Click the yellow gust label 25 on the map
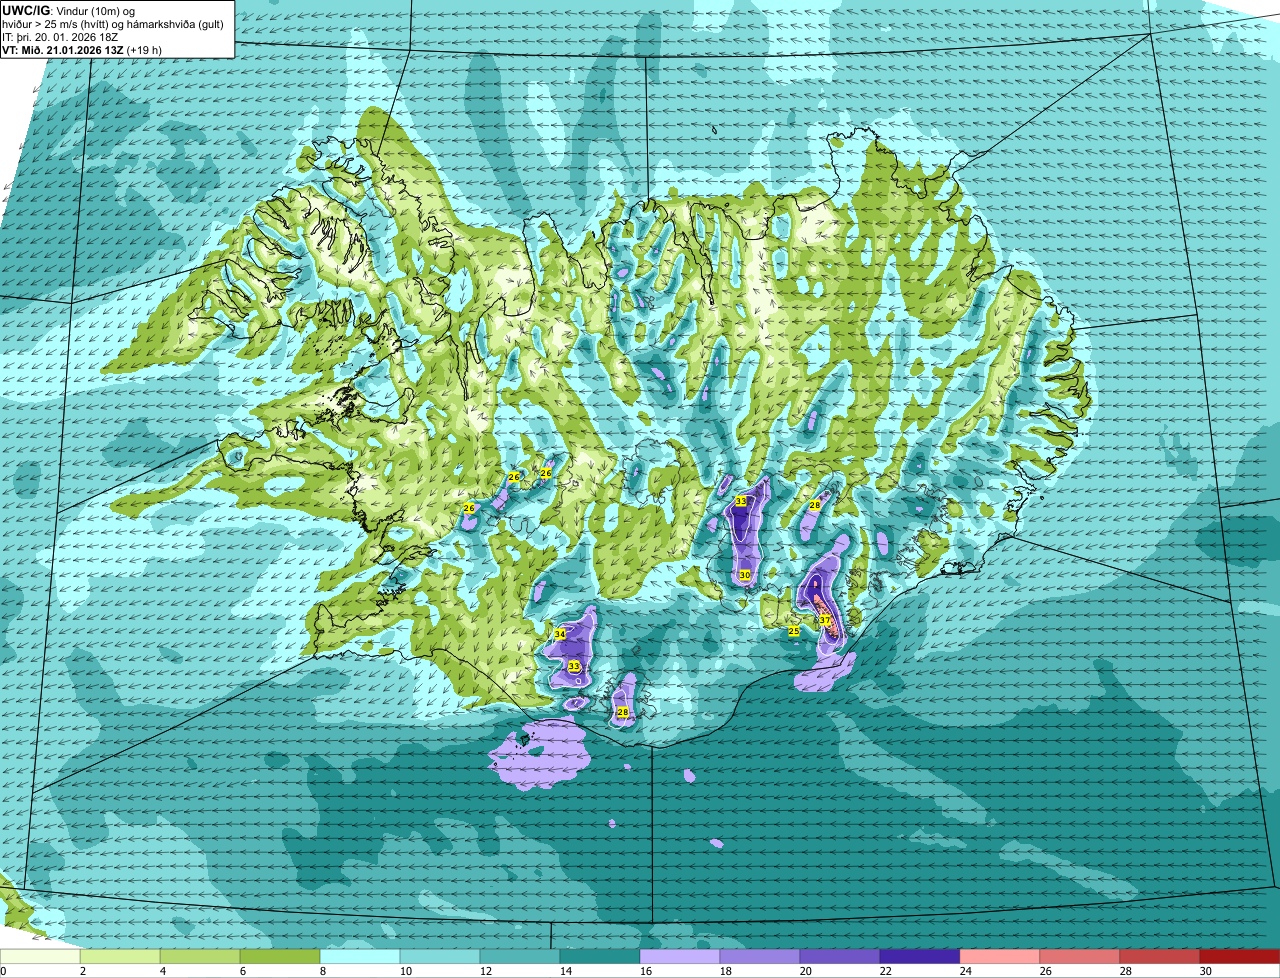This screenshot has height=978, width=1280. click(x=794, y=631)
